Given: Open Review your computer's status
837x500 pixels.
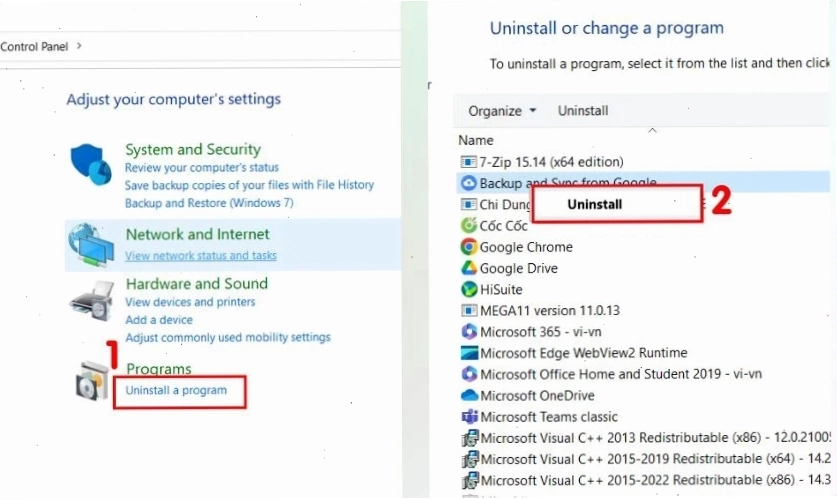Looking at the screenshot, I should pyautogui.click(x=202, y=168).
